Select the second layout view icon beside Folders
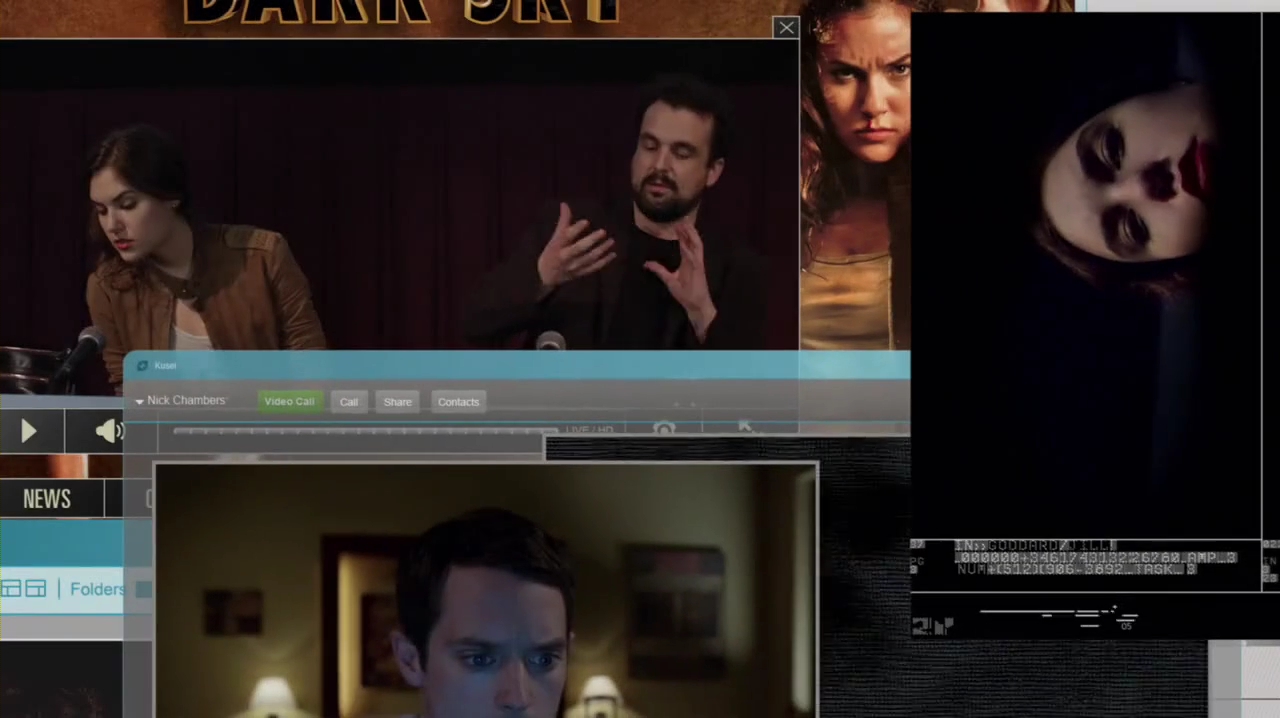This screenshot has height=718, width=1280. pos(35,589)
